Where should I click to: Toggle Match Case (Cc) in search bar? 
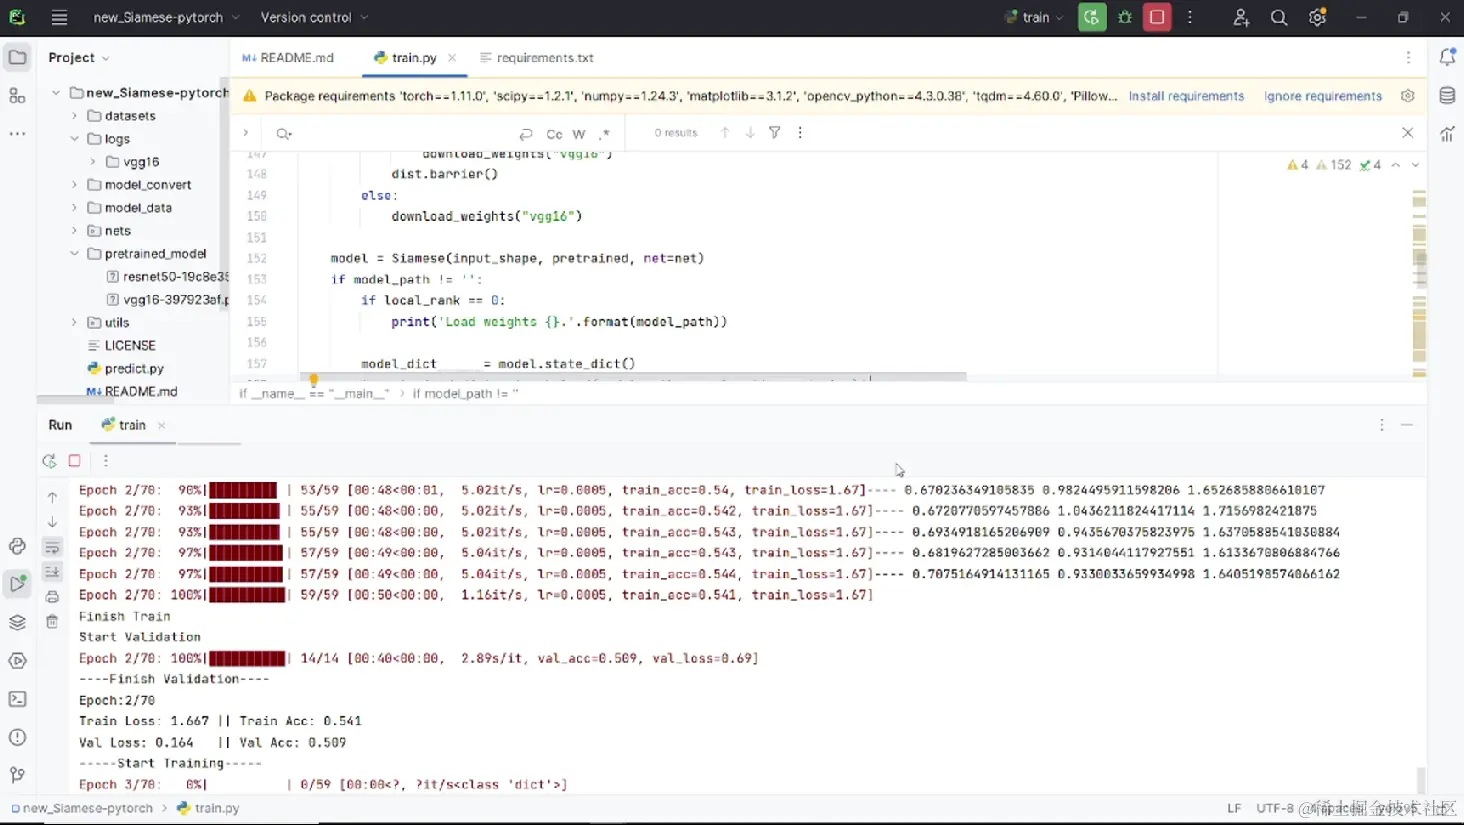[554, 133]
